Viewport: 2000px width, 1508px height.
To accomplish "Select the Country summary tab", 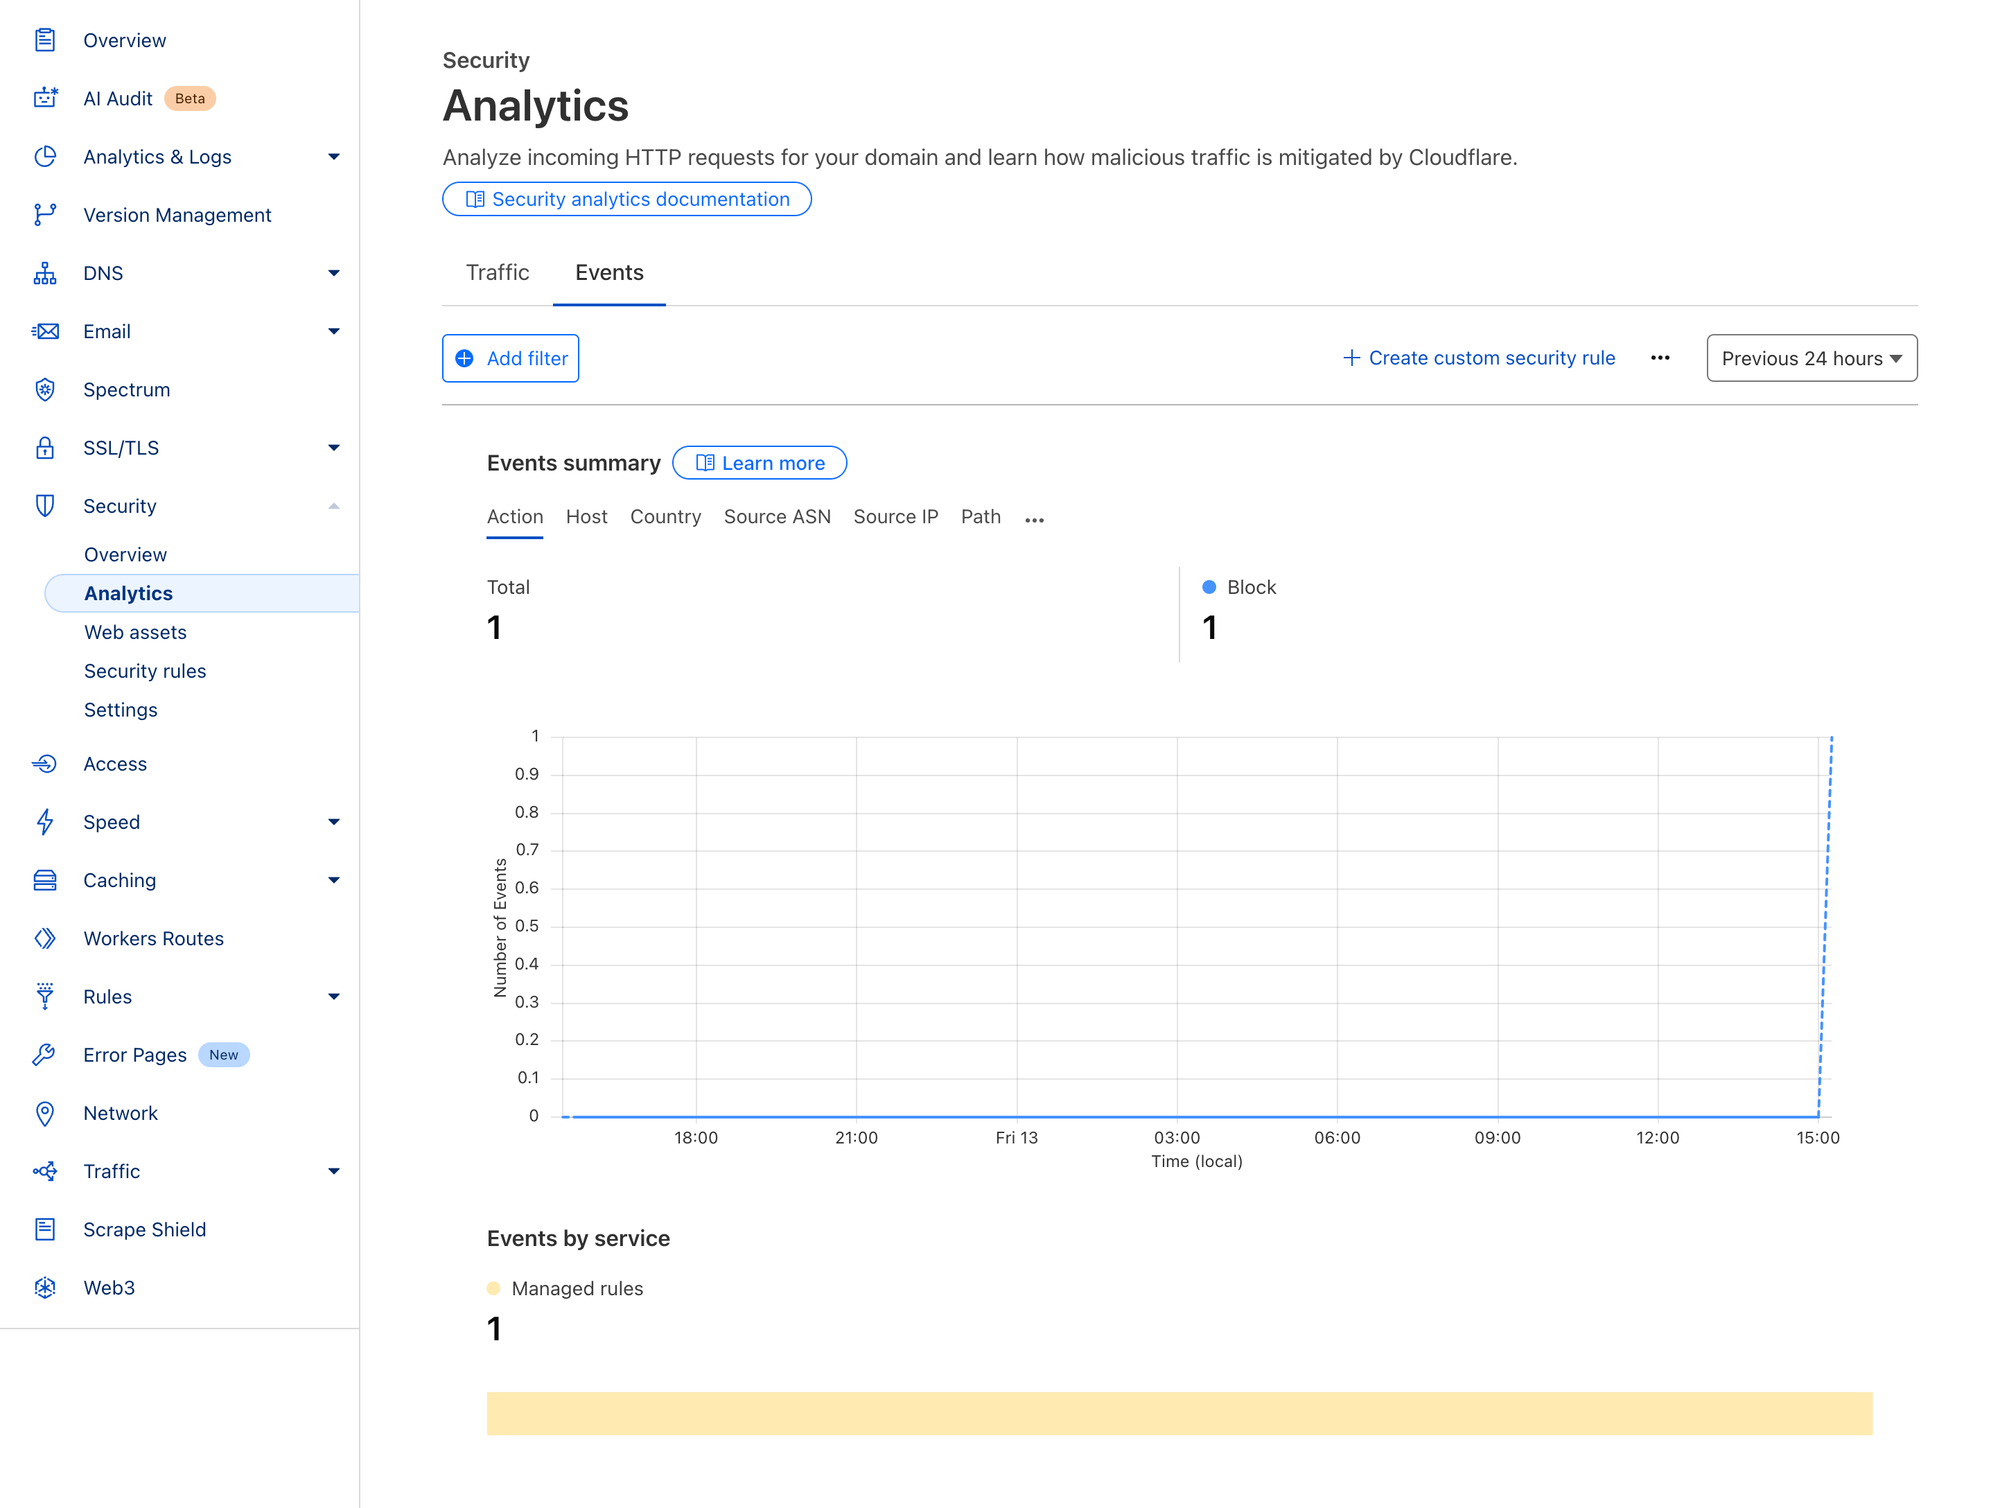I will pyautogui.click(x=665, y=517).
